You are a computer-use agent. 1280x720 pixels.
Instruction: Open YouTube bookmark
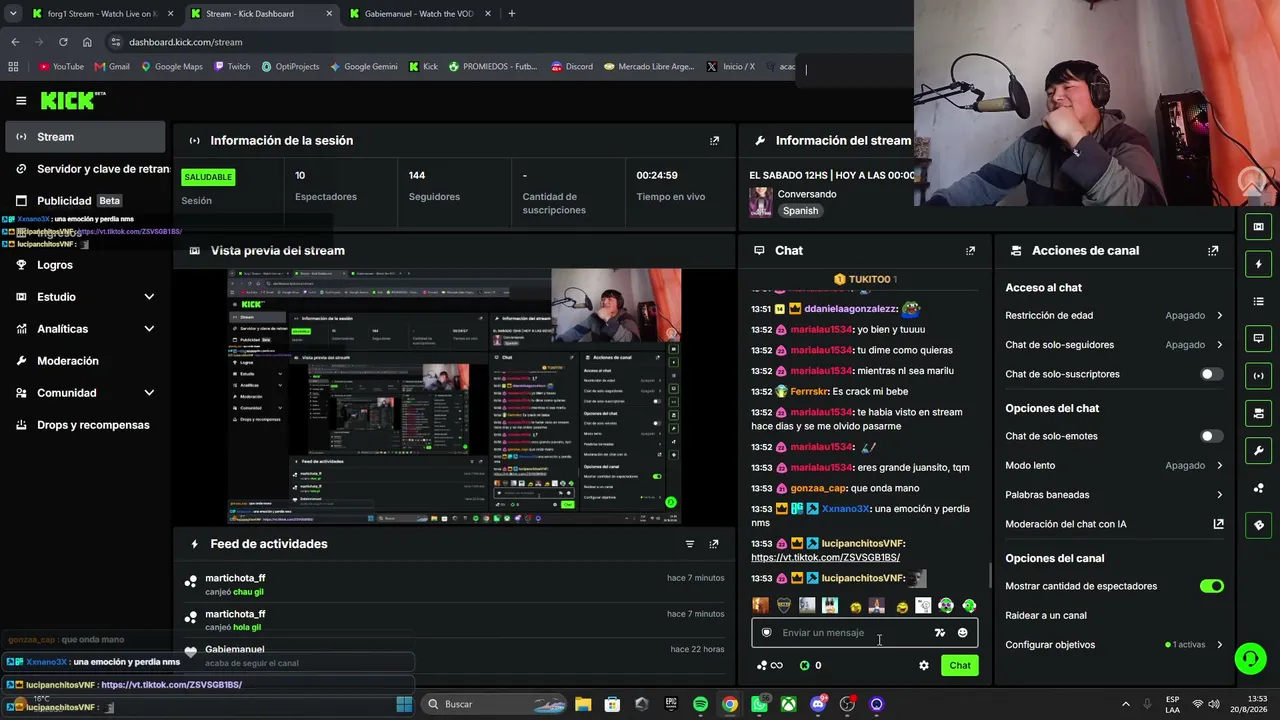tap(61, 67)
